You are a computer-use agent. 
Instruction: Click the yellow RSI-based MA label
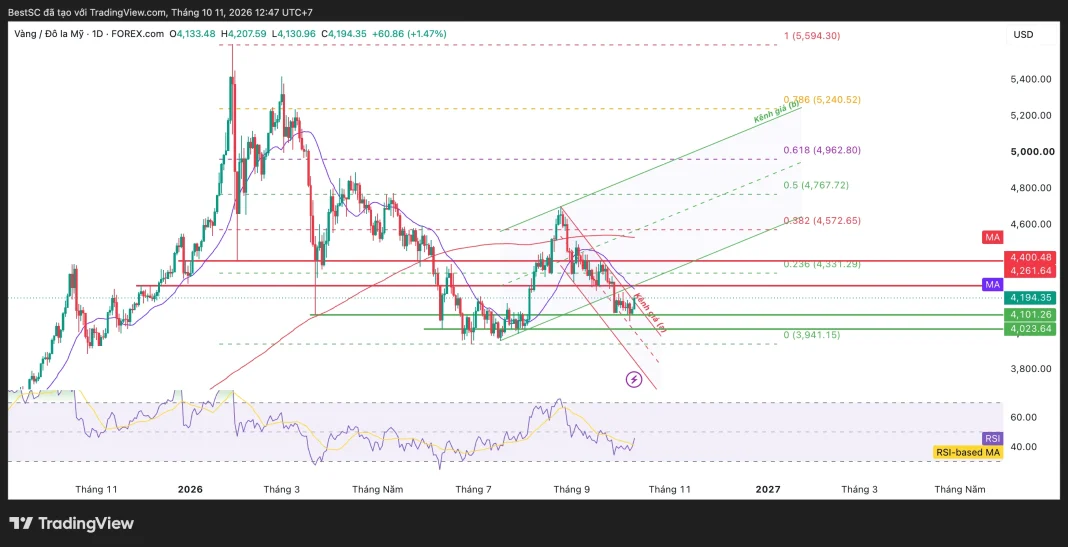(967, 451)
